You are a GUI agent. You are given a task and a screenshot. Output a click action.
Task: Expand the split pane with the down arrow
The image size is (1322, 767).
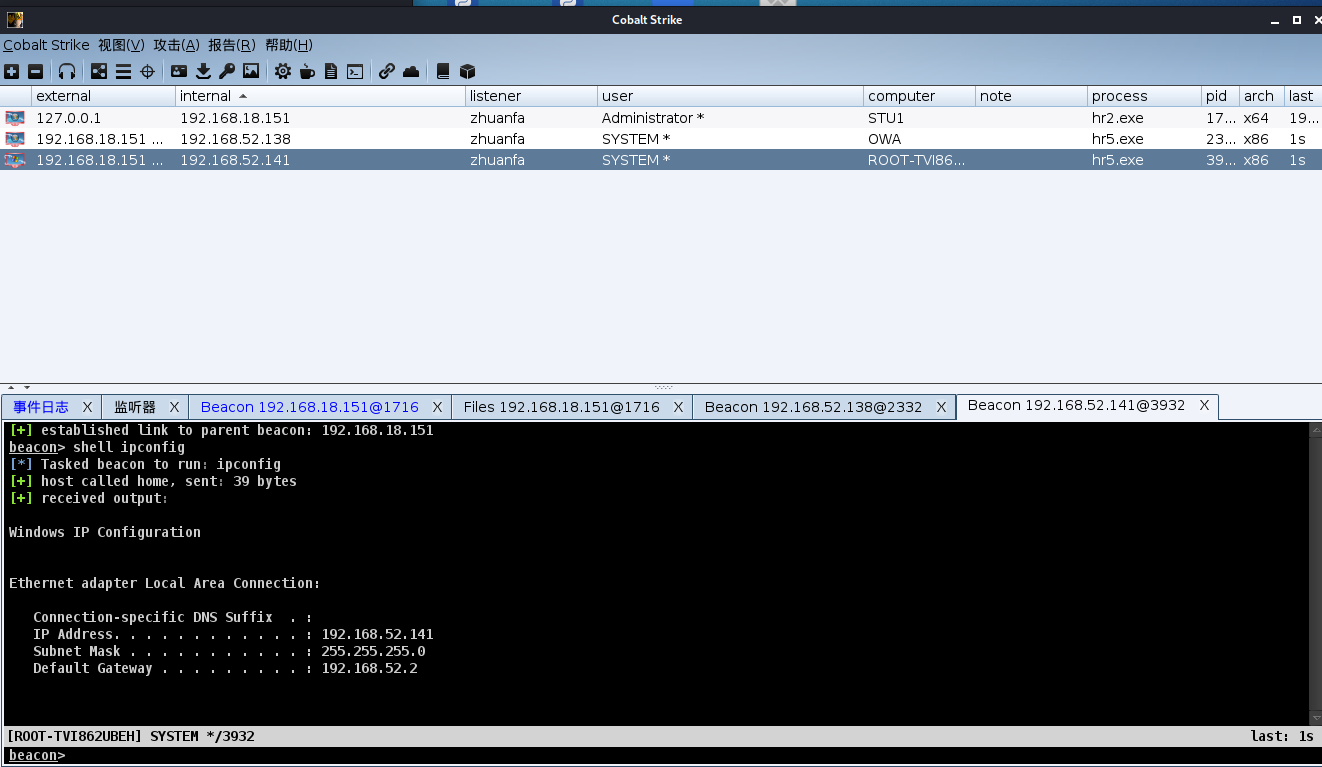pos(27,387)
